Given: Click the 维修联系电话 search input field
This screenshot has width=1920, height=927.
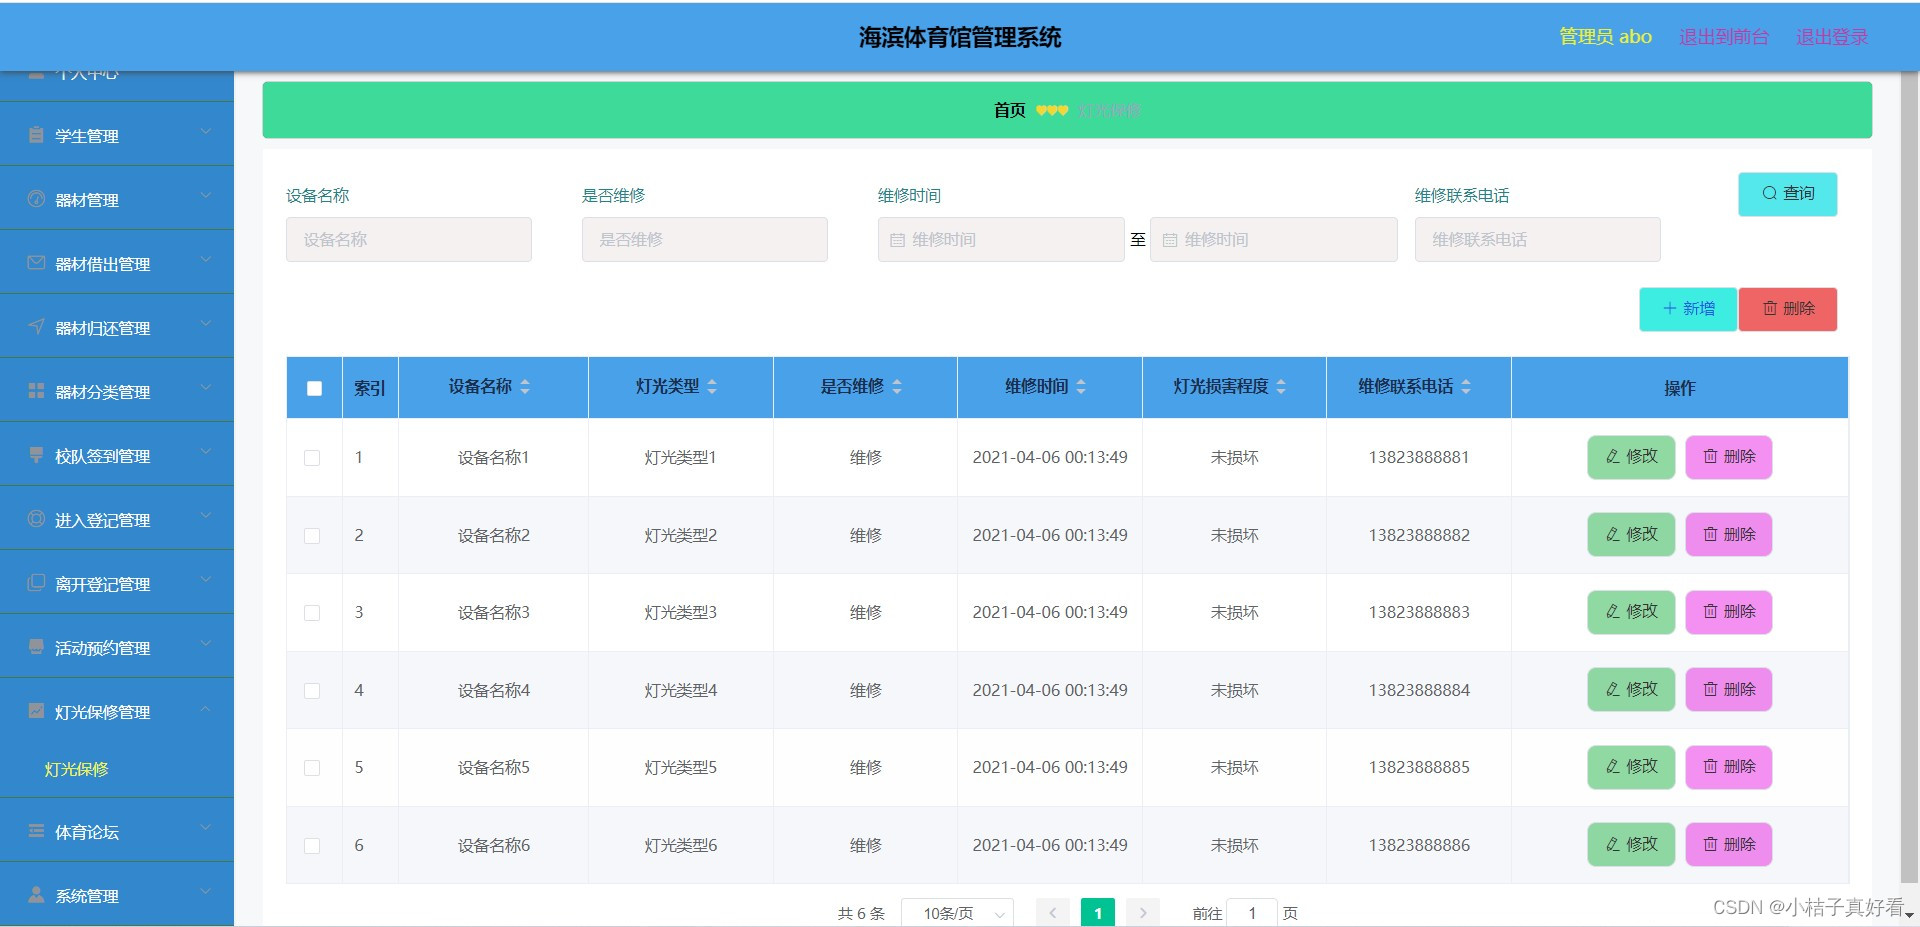Looking at the screenshot, I should (x=1538, y=240).
